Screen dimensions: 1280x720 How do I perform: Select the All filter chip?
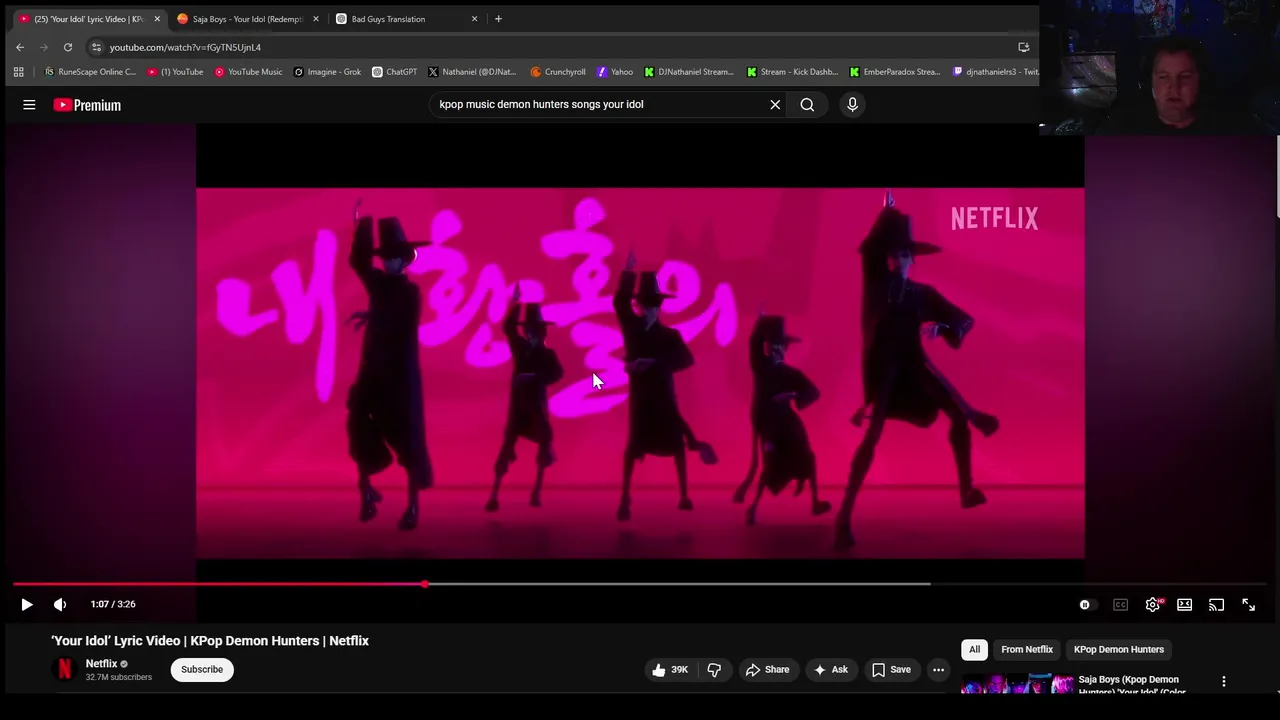[974, 649]
